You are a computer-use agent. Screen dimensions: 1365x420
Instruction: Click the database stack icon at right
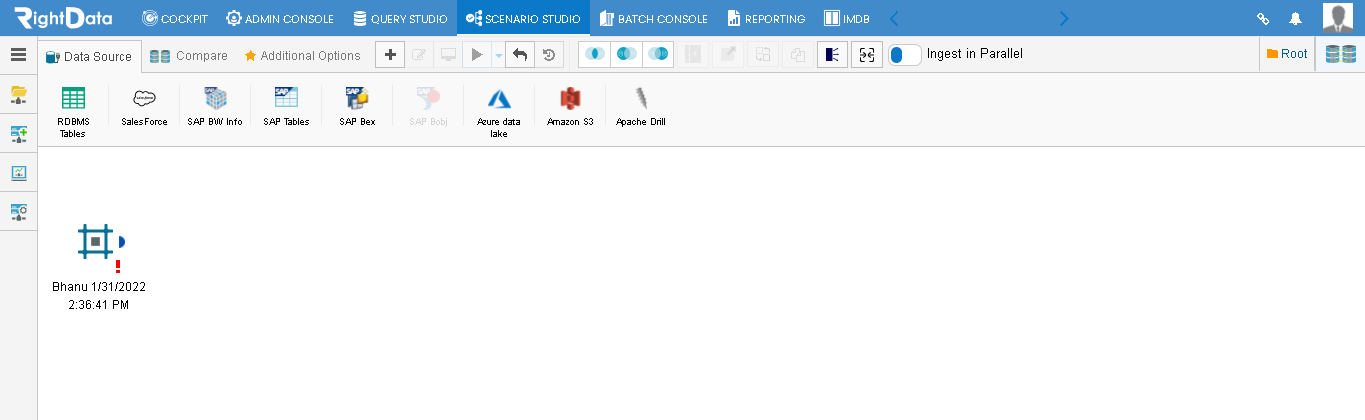click(x=1341, y=55)
